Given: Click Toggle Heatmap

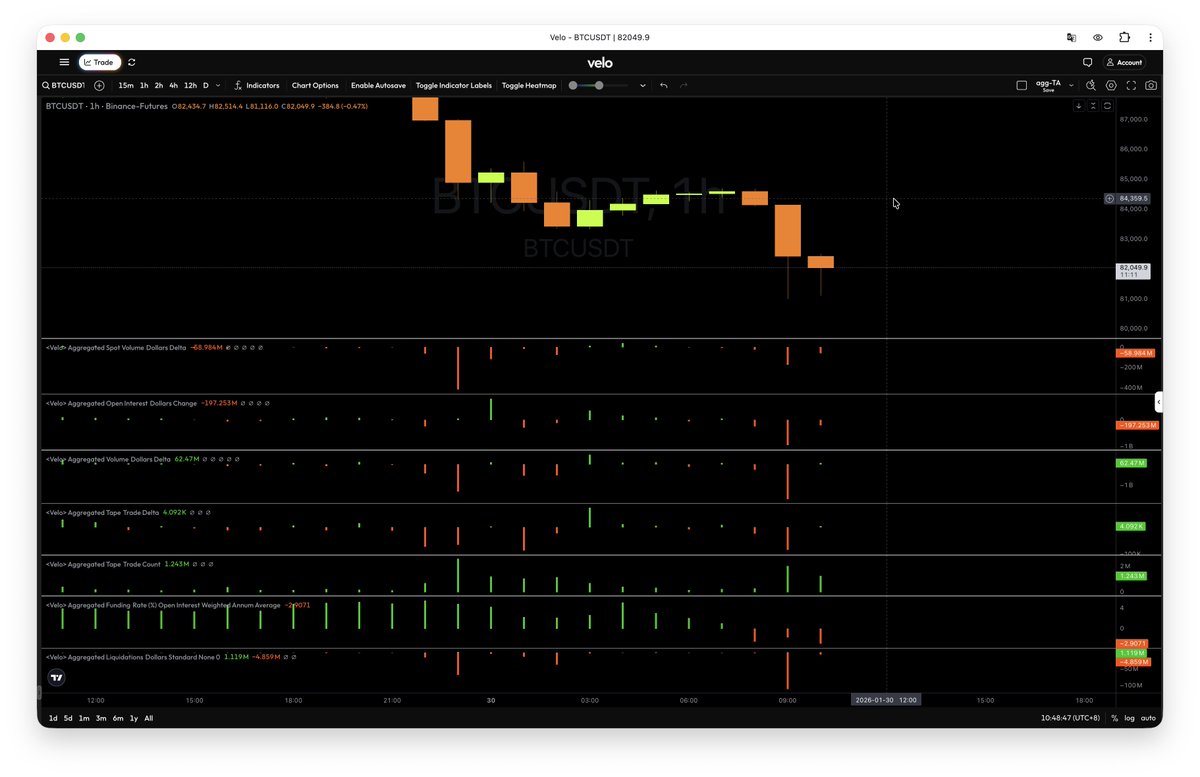Looking at the screenshot, I should pyautogui.click(x=529, y=86).
